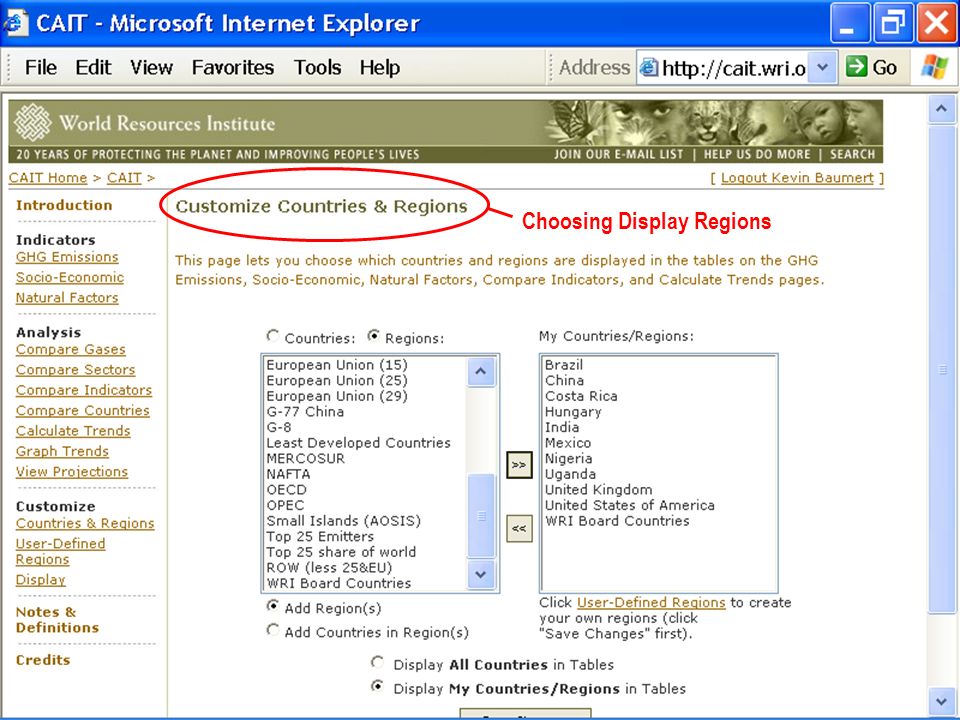
Task: Click the Go arrow icon
Action: tap(856, 66)
